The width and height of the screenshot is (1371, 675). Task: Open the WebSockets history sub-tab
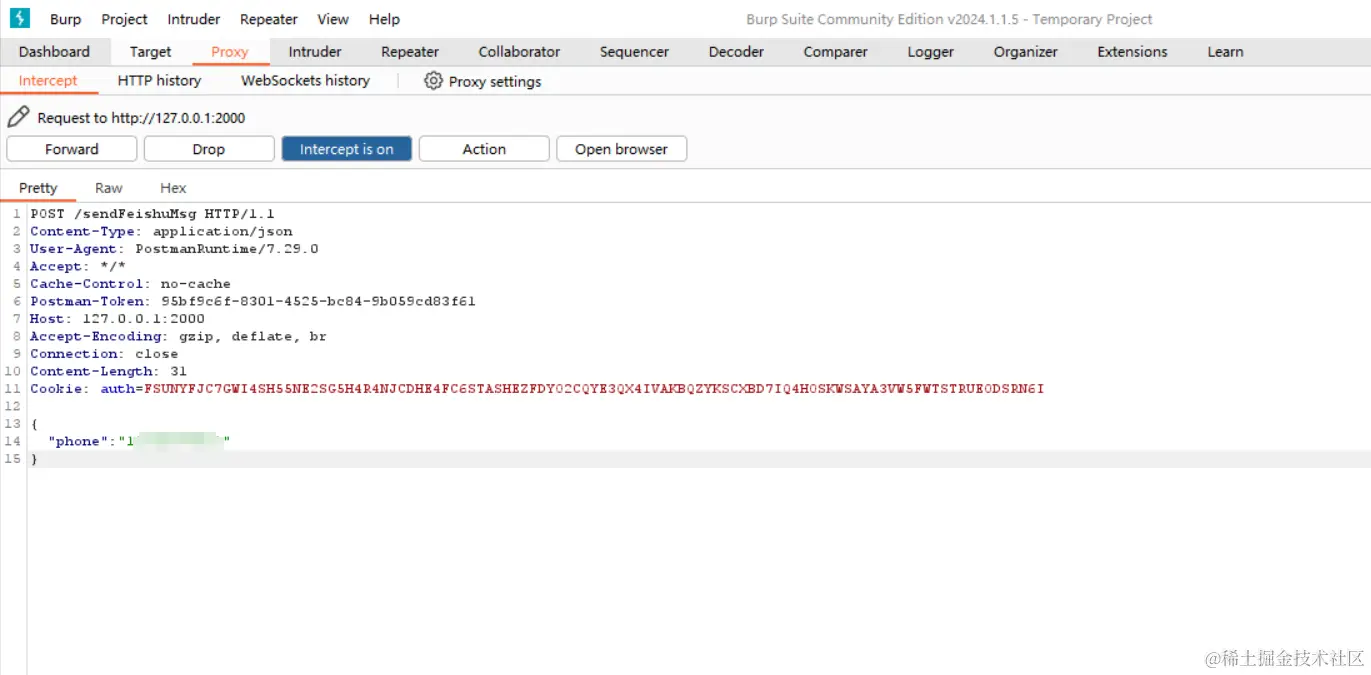[x=305, y=81]
